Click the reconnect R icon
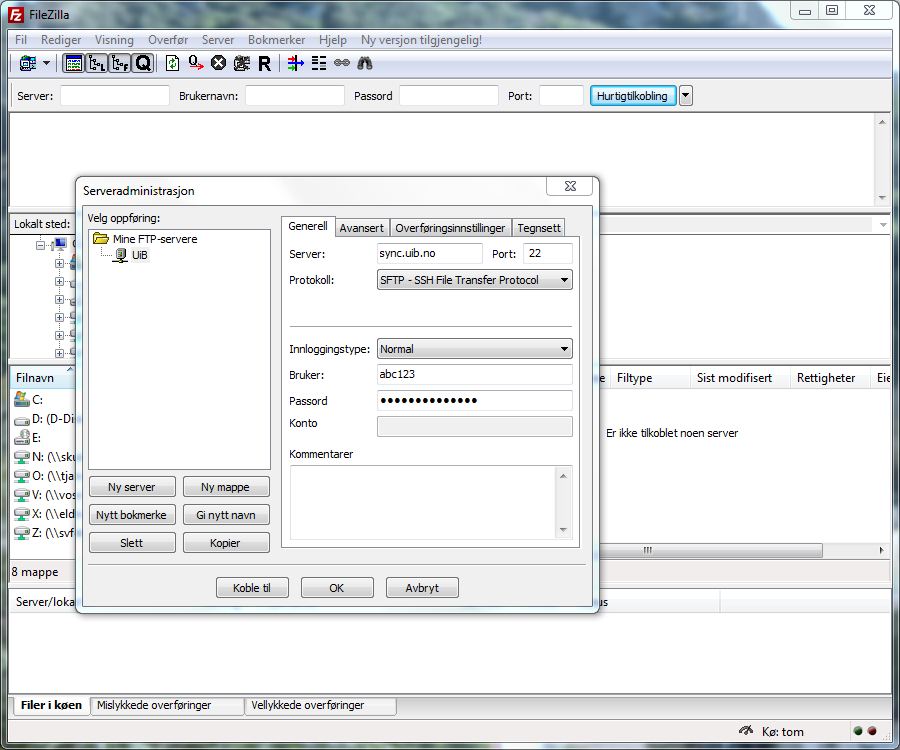The image size is (900, 750). [x=264, y=63]
